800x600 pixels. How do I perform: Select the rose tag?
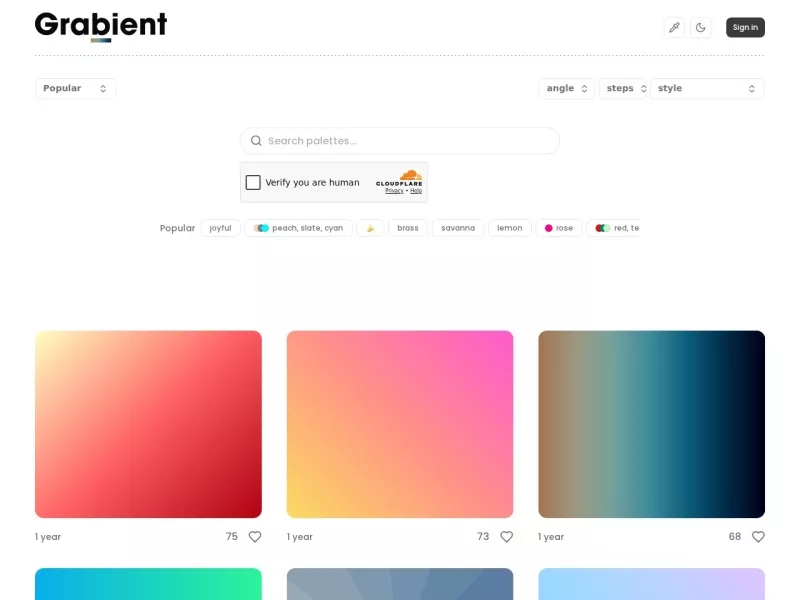559,228
